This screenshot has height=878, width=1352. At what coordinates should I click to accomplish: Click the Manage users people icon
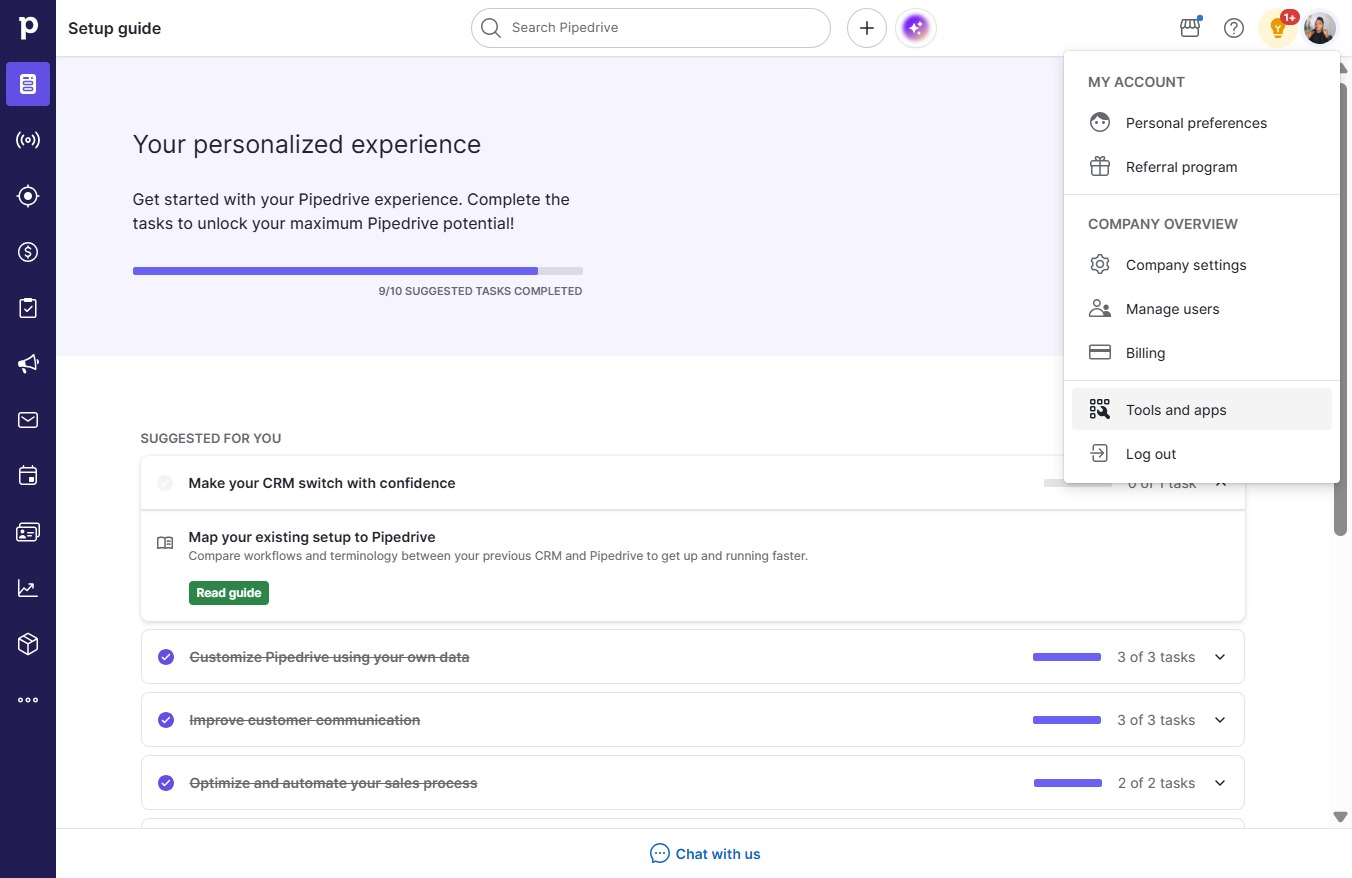tap(1100, 309)
